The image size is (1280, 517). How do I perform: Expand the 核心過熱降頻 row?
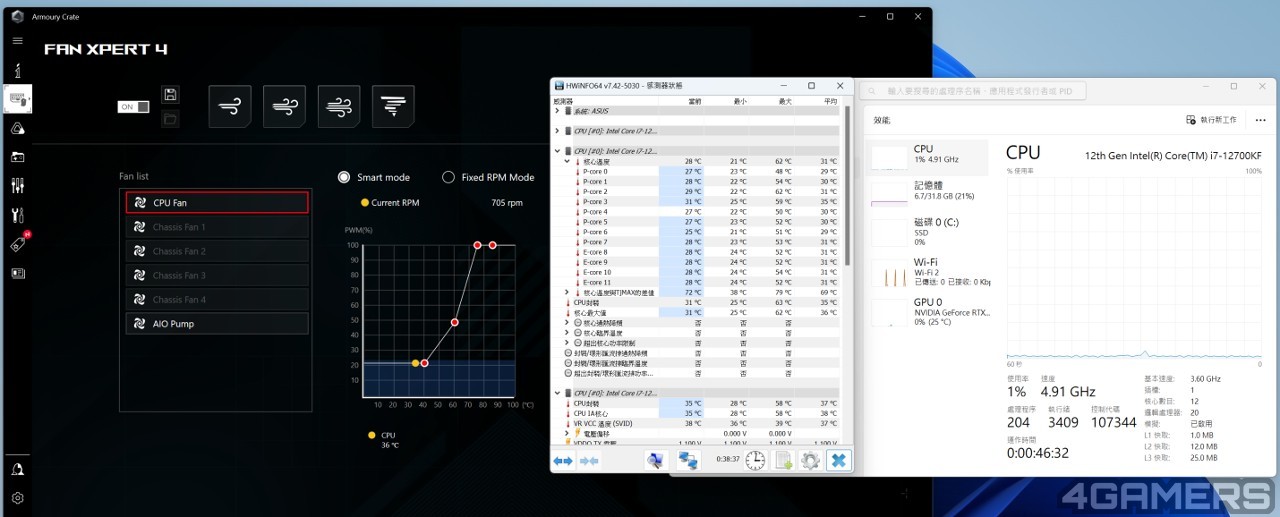click(x=567, y=322)
